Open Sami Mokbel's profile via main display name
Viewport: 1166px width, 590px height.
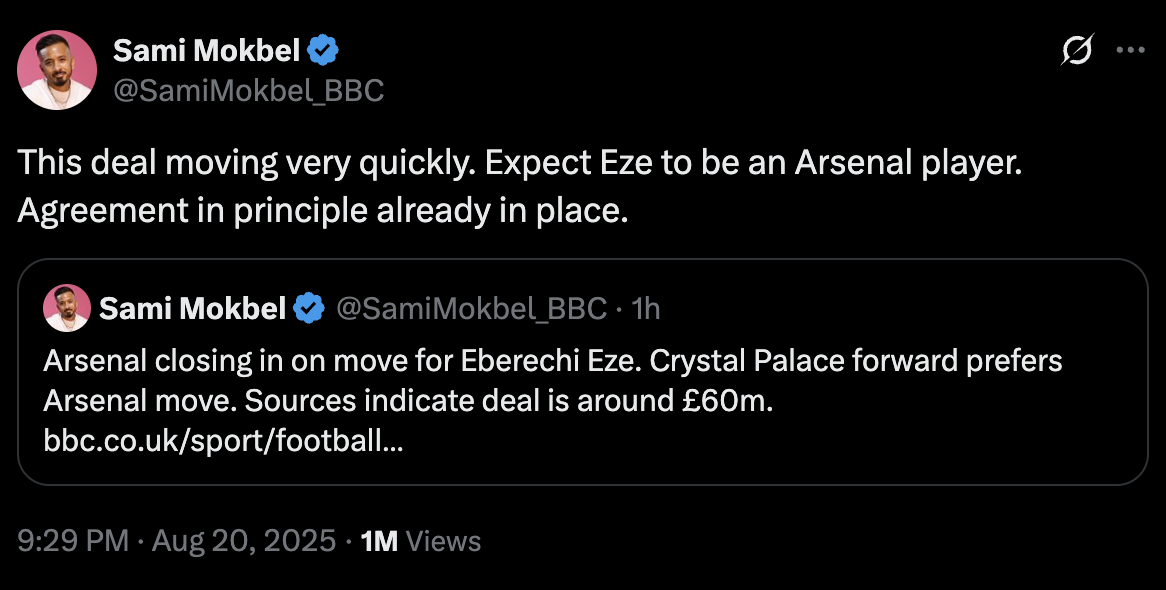click(206, 48)
